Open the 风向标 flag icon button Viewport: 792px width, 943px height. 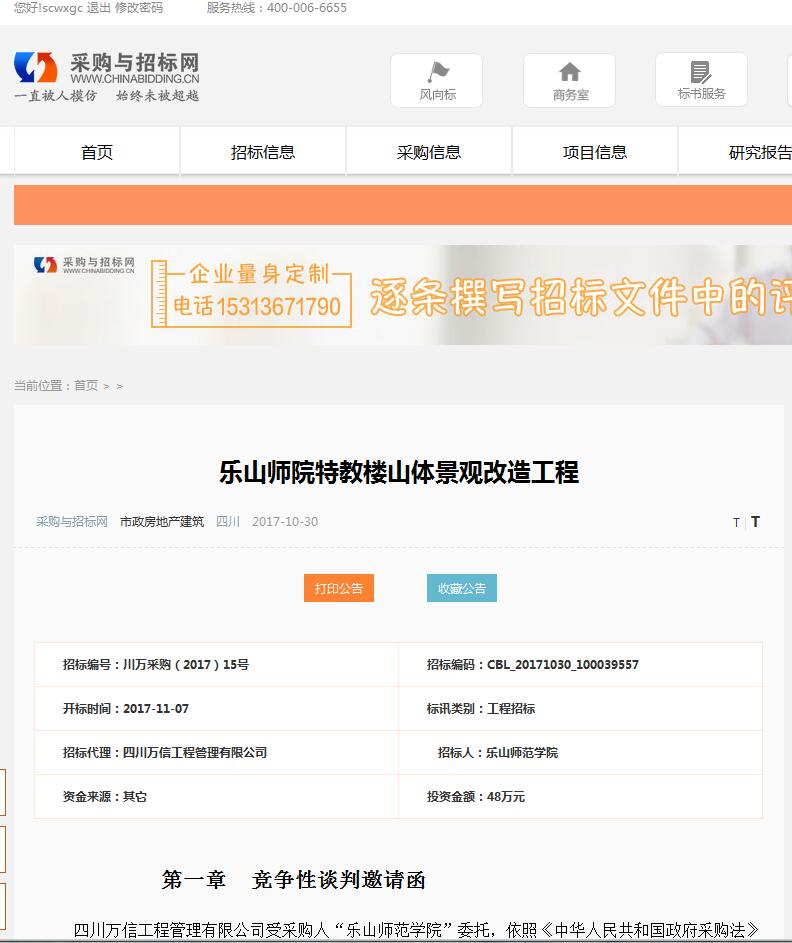coord(437,81)
